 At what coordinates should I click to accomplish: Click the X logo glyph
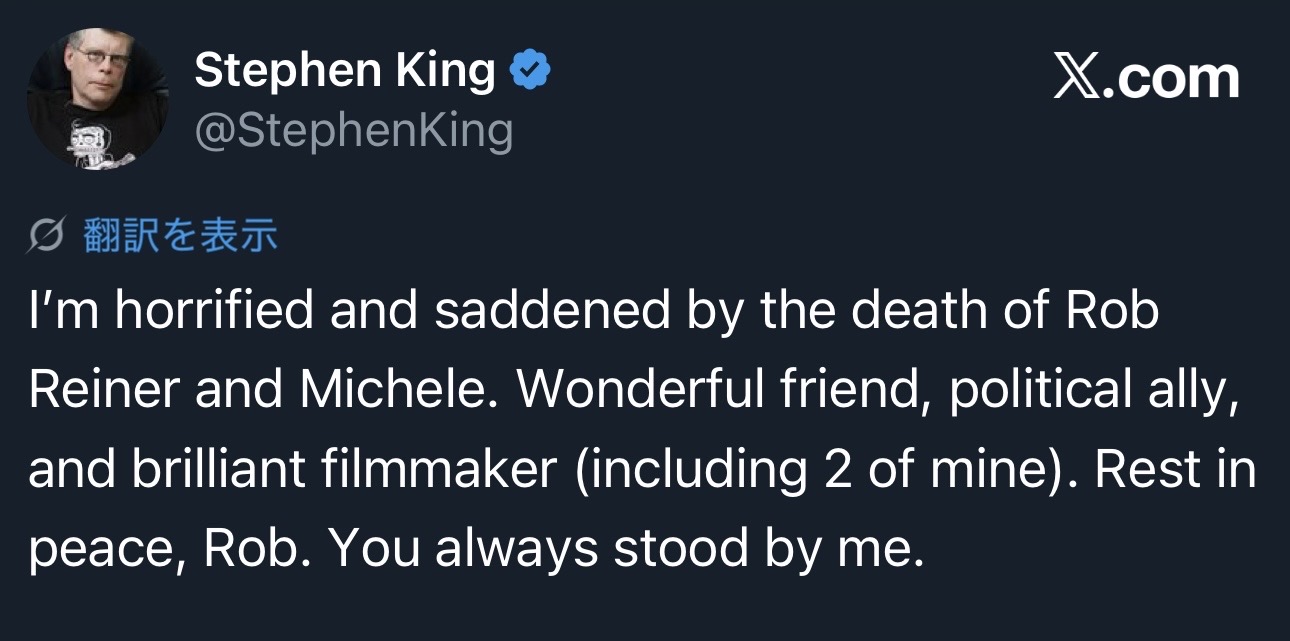pyautogui.click(x=1078, y=78)
